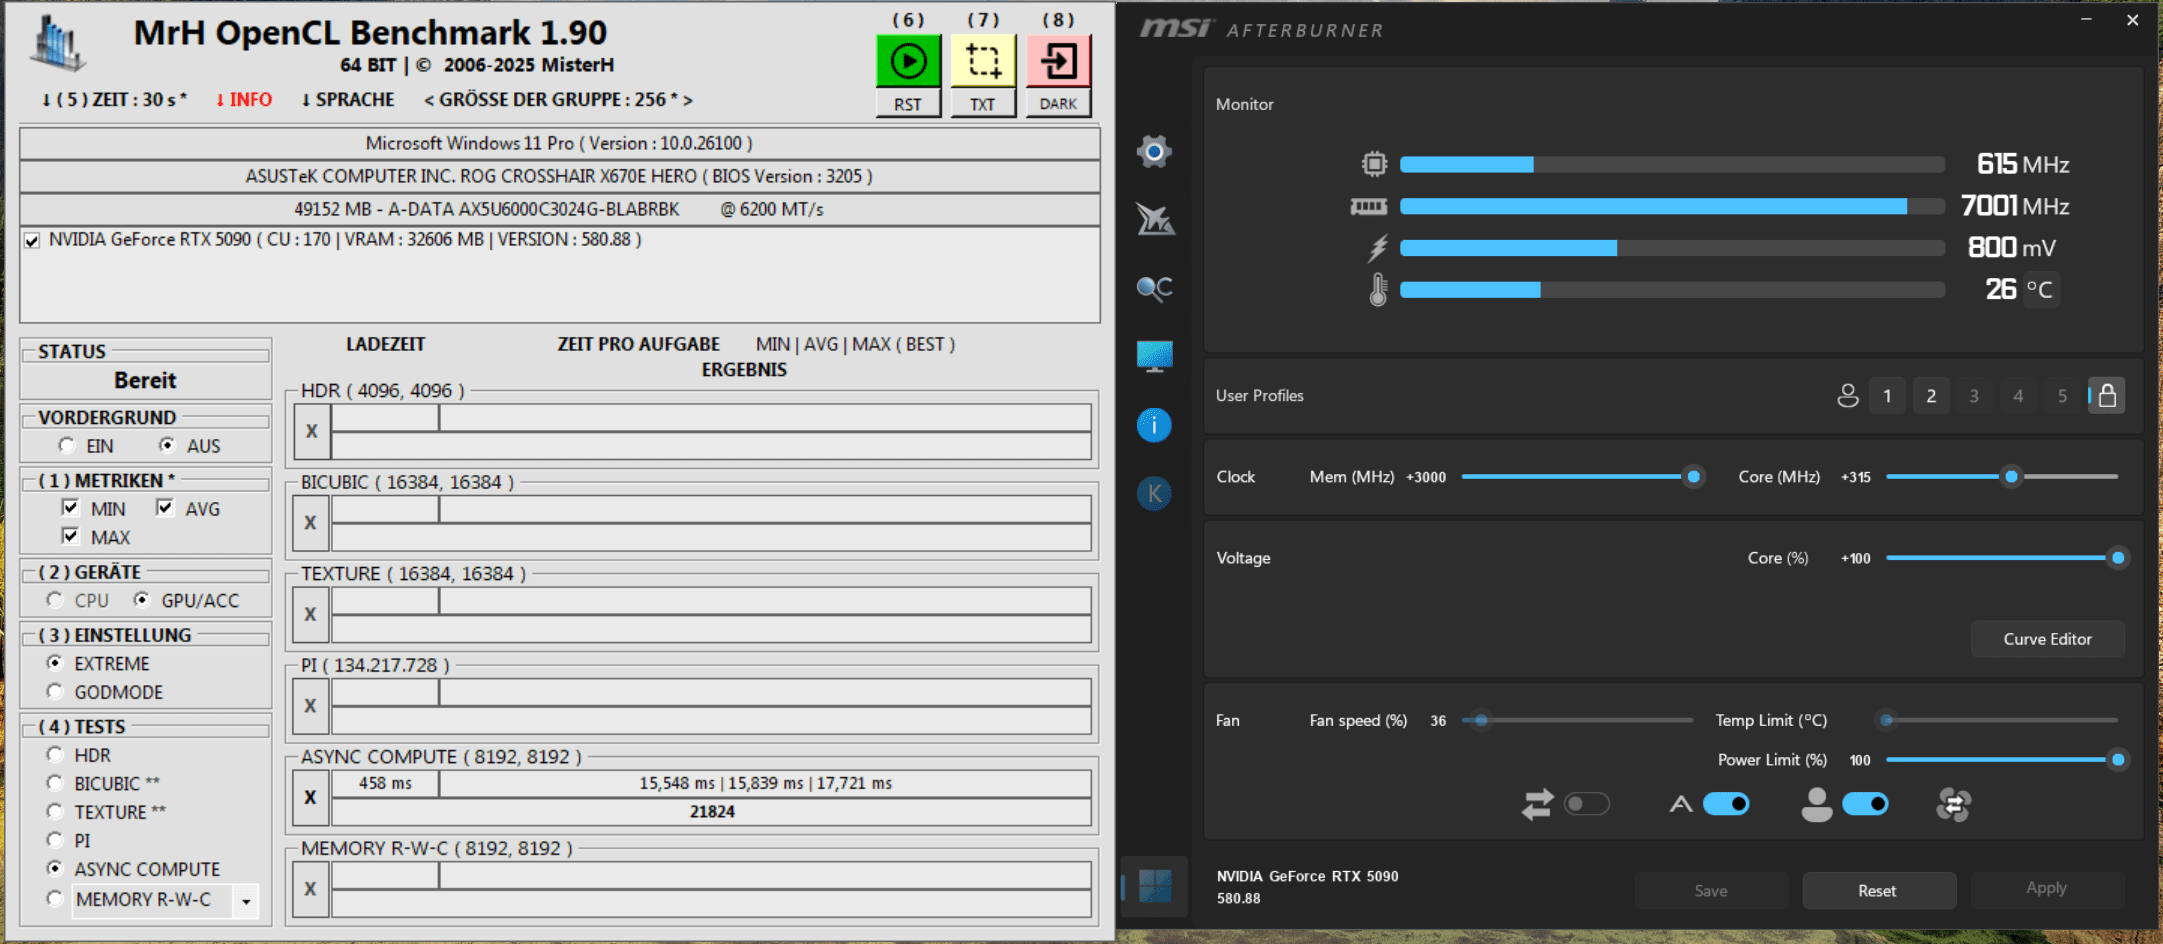Click Afterburner Kombustor K icon
The height and width of the screenshot is (944, 2163).
click(1154, 493)
